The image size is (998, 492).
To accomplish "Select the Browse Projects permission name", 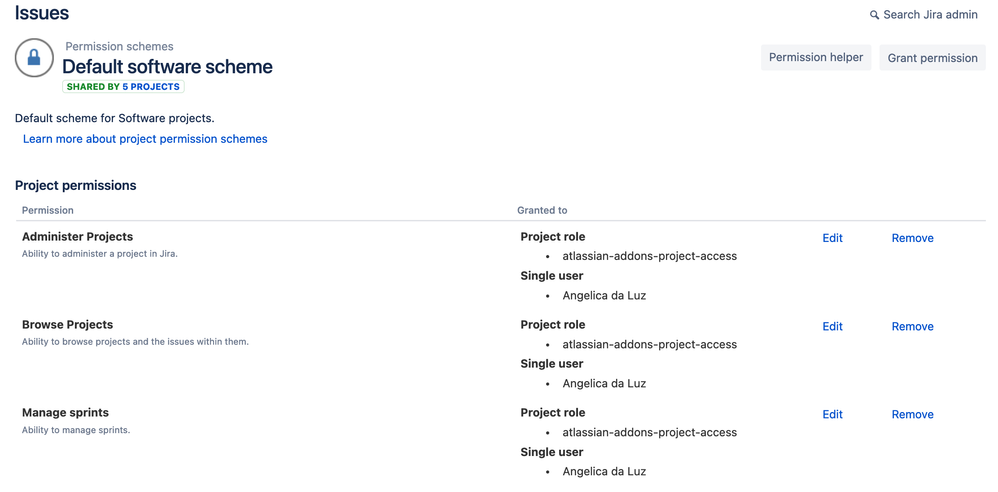I will (67, 325).
